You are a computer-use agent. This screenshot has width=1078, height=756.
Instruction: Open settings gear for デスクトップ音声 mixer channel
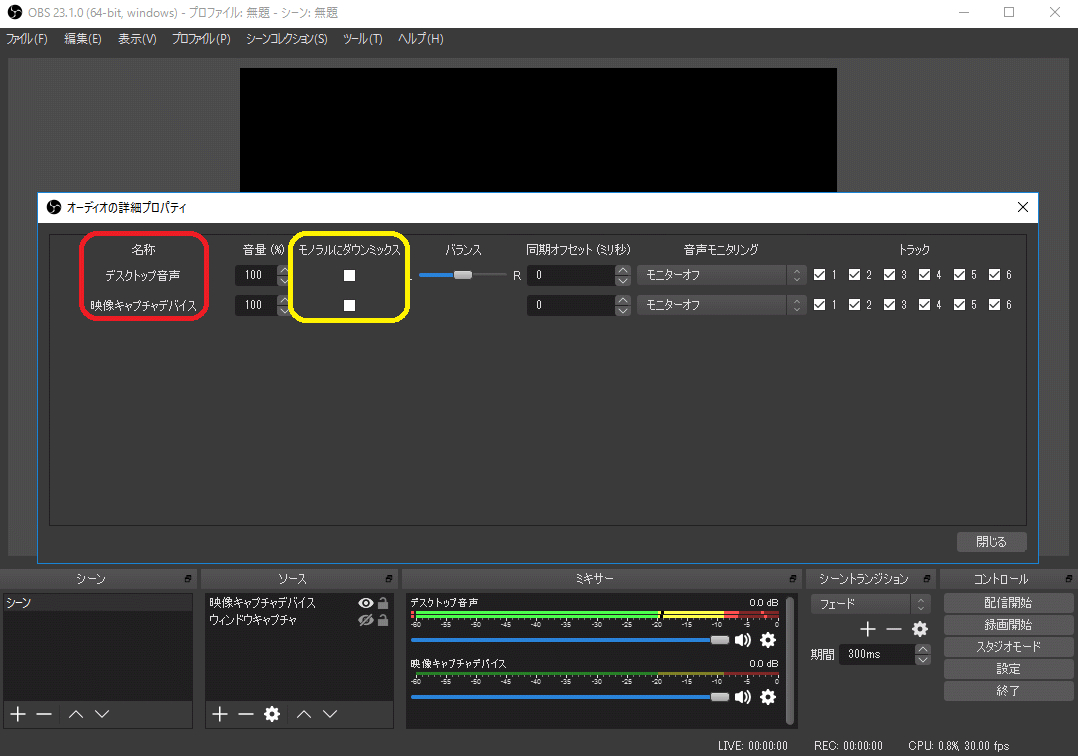[768, 640]
